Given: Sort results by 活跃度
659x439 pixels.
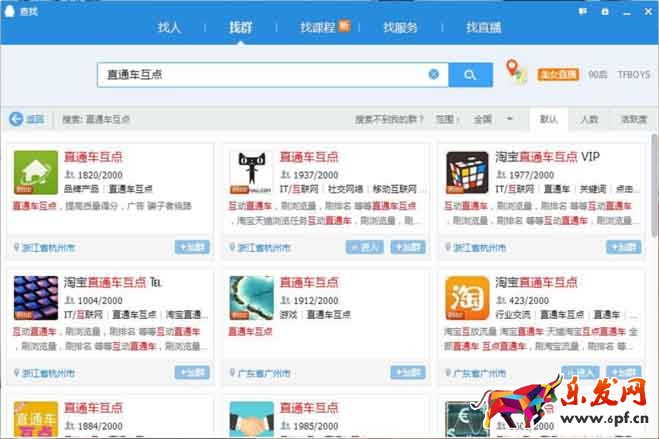Looking at the screenshot, I should [x=633, y=119].
